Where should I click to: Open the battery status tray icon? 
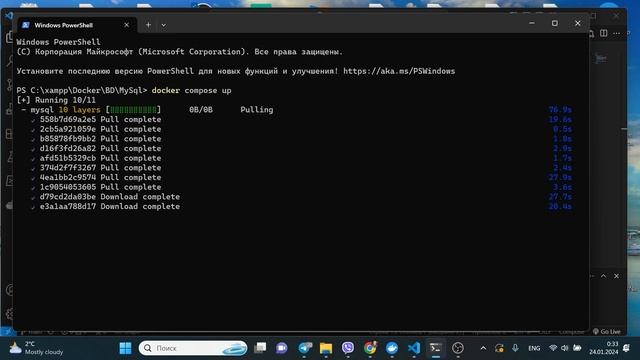[x=577, y=348]
